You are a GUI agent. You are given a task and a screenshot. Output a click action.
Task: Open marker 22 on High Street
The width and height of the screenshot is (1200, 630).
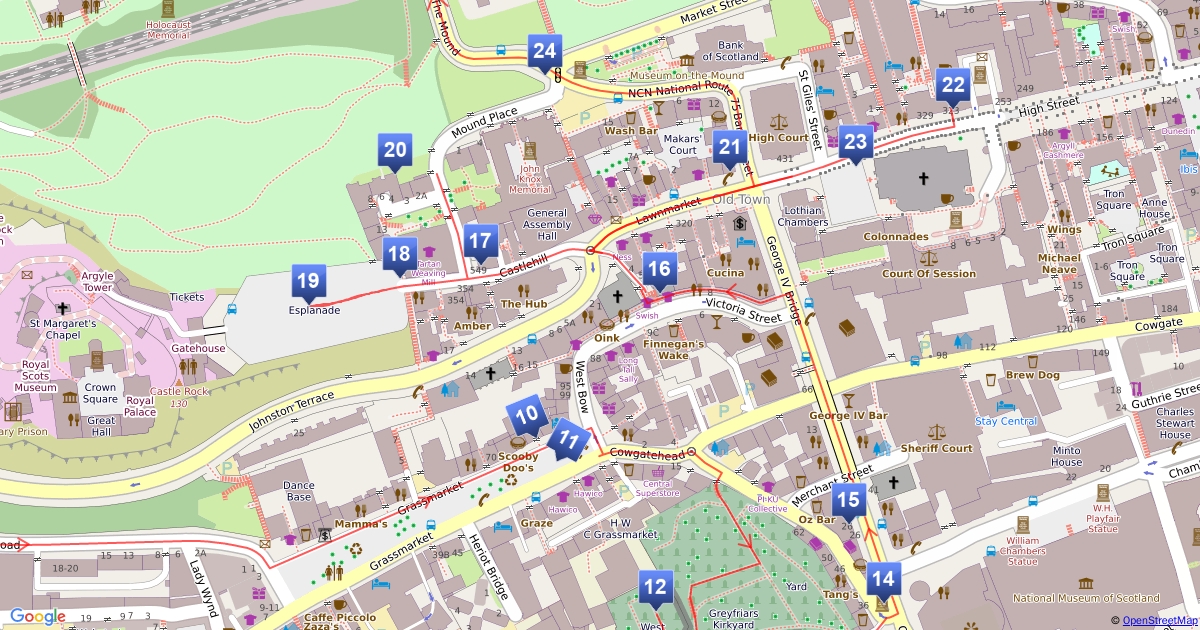[953, 87]
